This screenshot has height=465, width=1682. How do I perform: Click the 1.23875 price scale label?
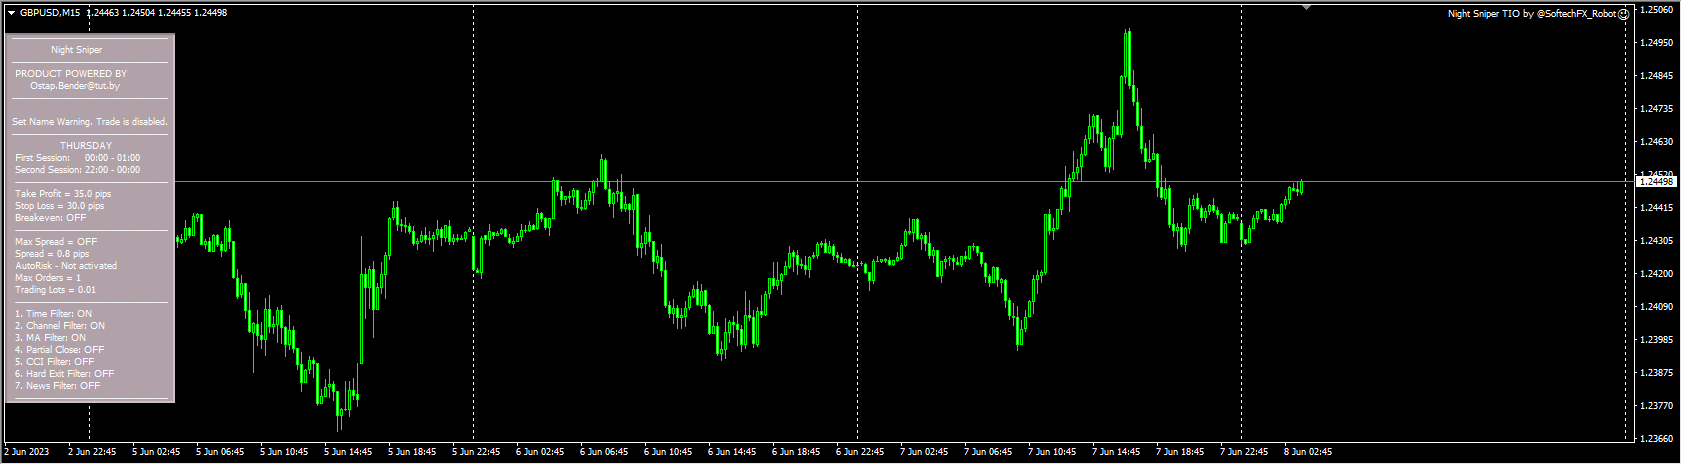pyautogui.click(x=1657, y=373)
